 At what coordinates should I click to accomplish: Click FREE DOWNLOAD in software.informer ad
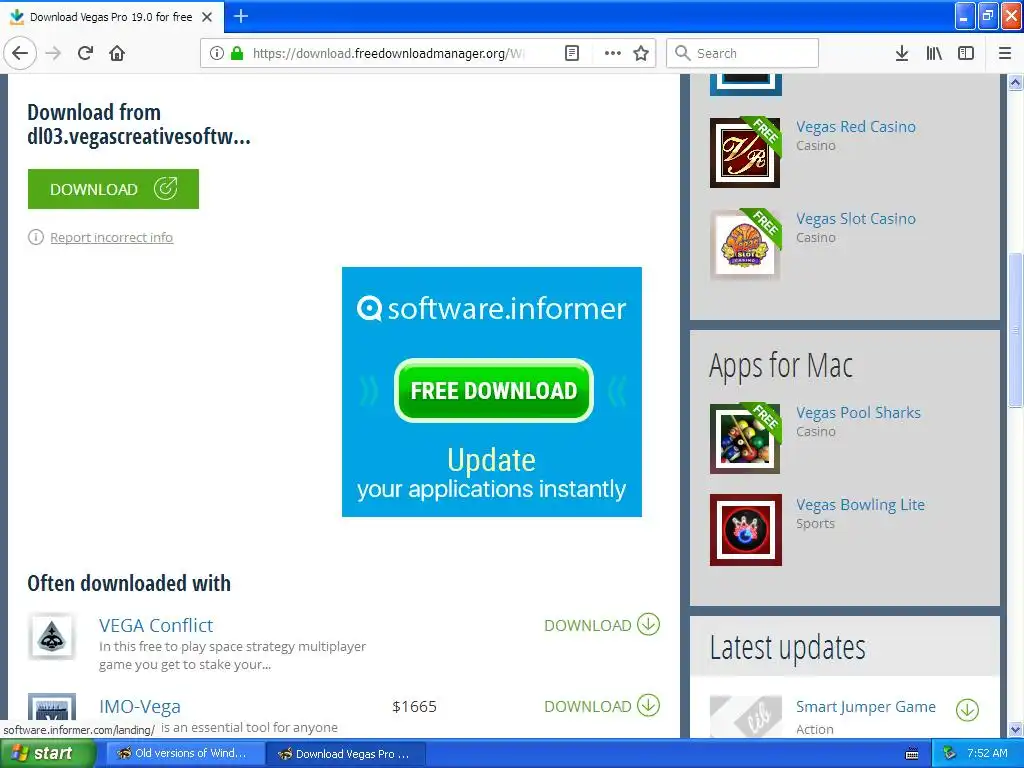pos(494,391)
